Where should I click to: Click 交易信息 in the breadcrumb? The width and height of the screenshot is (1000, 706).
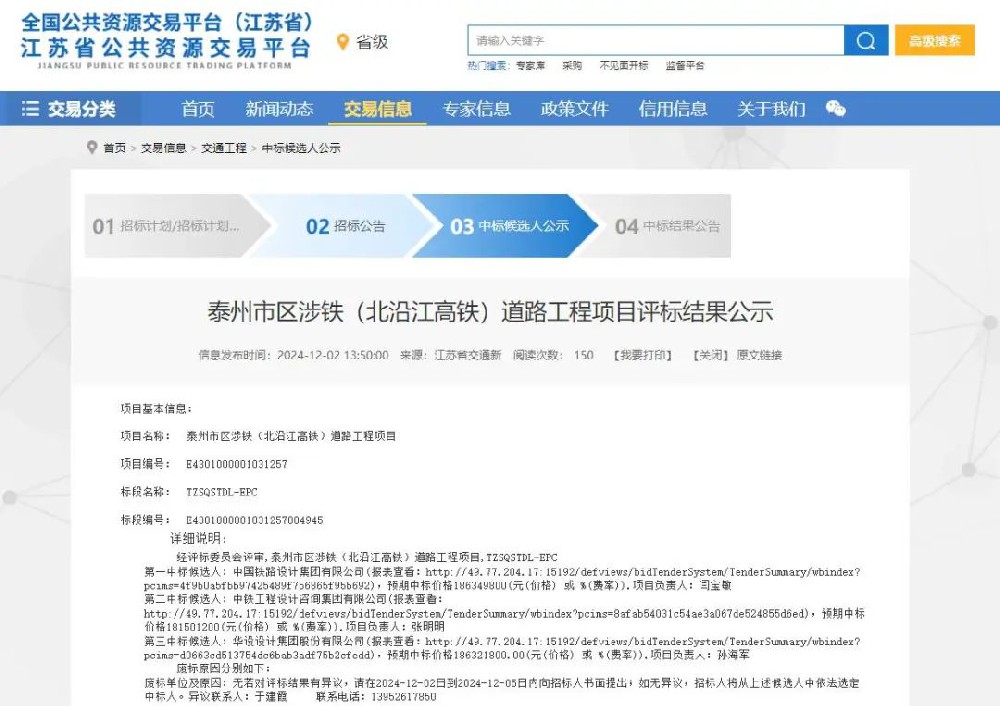coord(163,148)
